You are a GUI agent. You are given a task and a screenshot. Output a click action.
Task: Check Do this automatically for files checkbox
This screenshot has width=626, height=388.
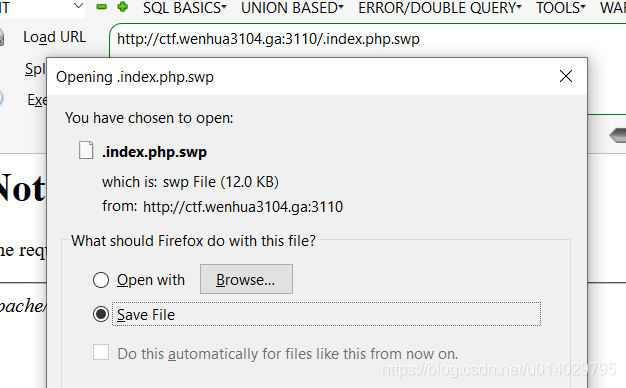tap(101, 352)
